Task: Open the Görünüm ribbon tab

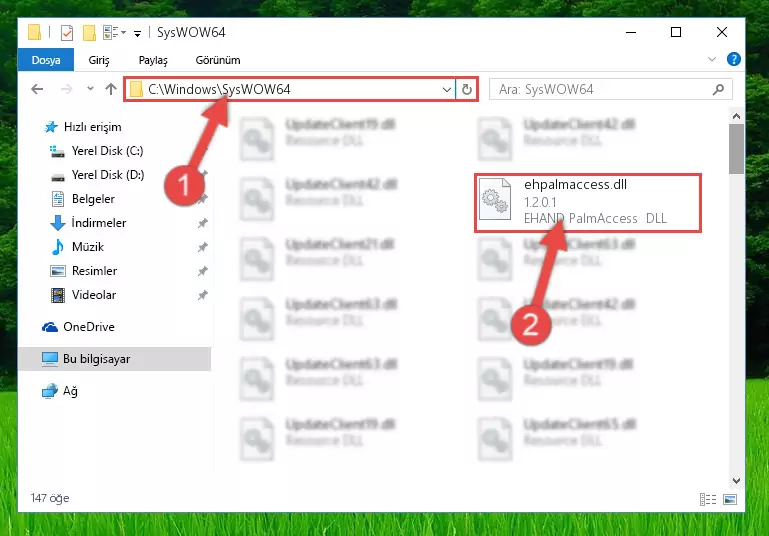Action: [218, 60]
